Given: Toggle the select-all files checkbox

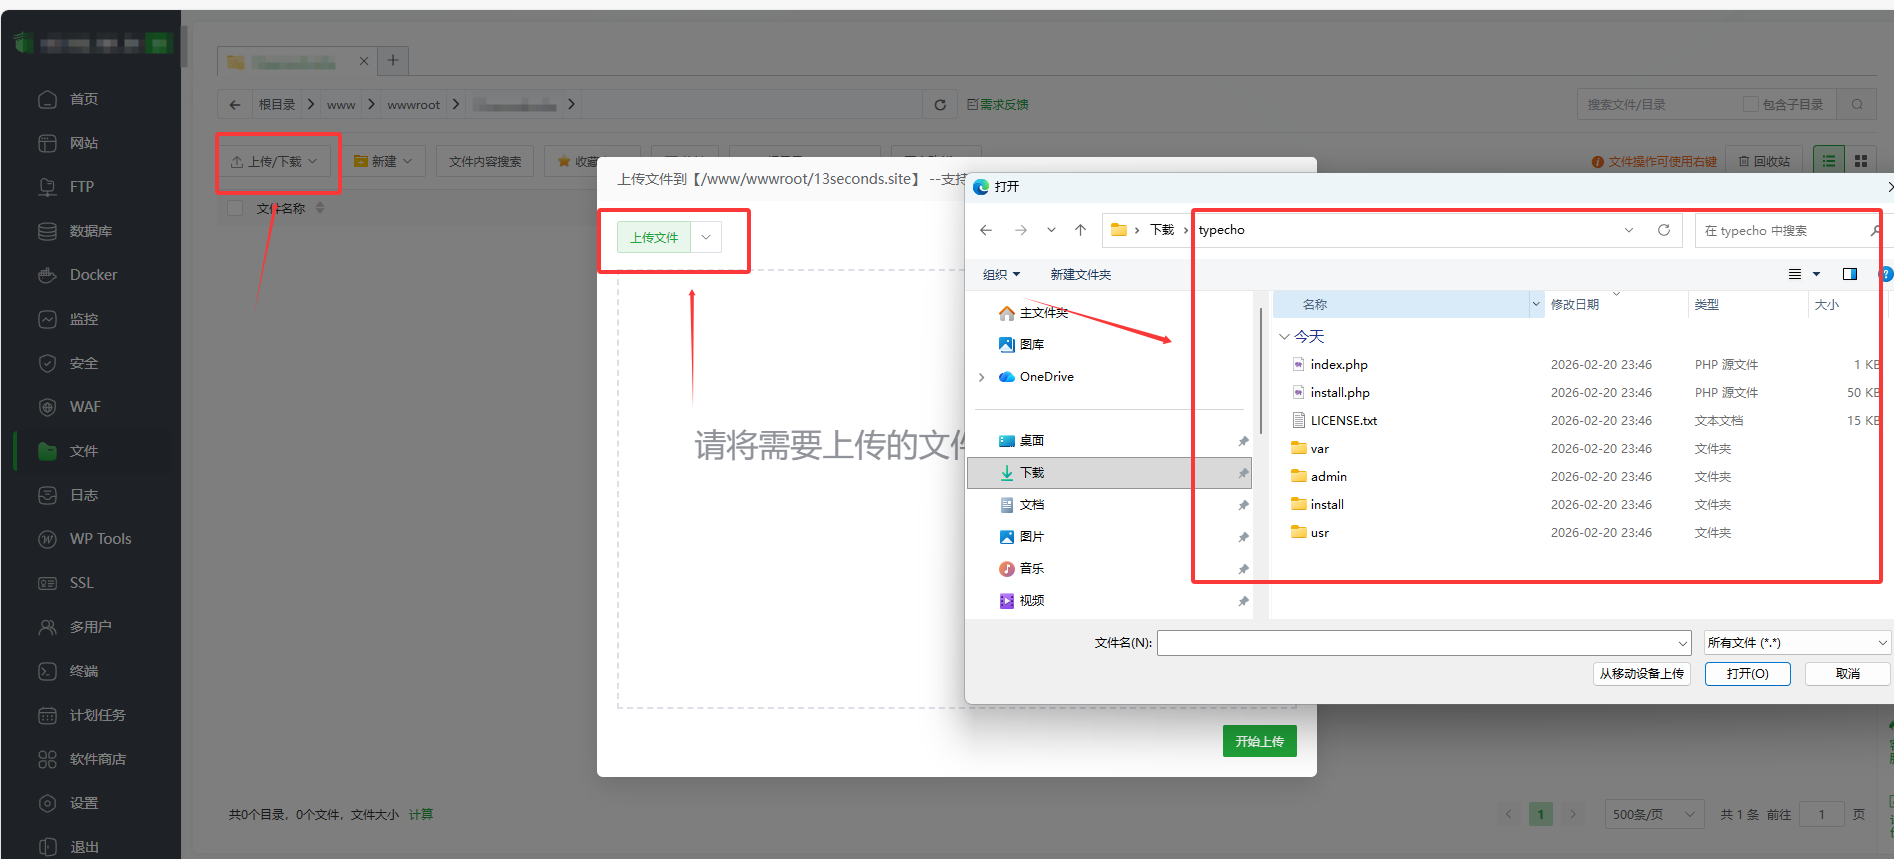Looking at the screenshot, I should [x=236, y=208].
